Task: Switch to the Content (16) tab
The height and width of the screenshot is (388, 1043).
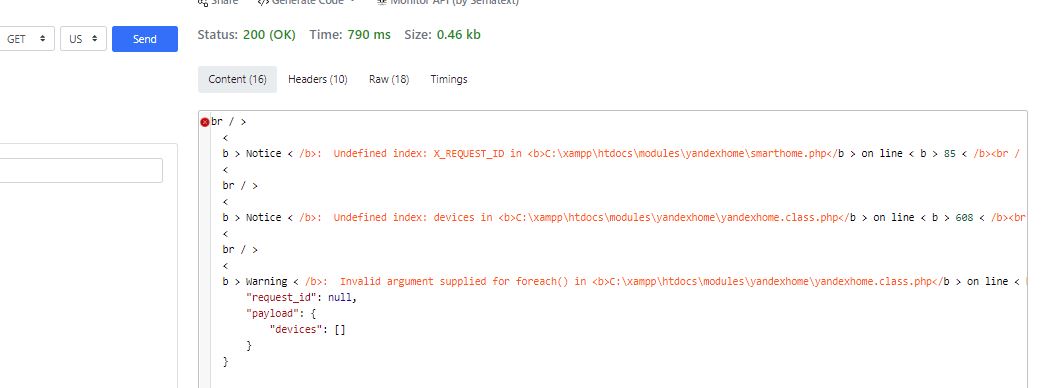Action: click(237, 79)
